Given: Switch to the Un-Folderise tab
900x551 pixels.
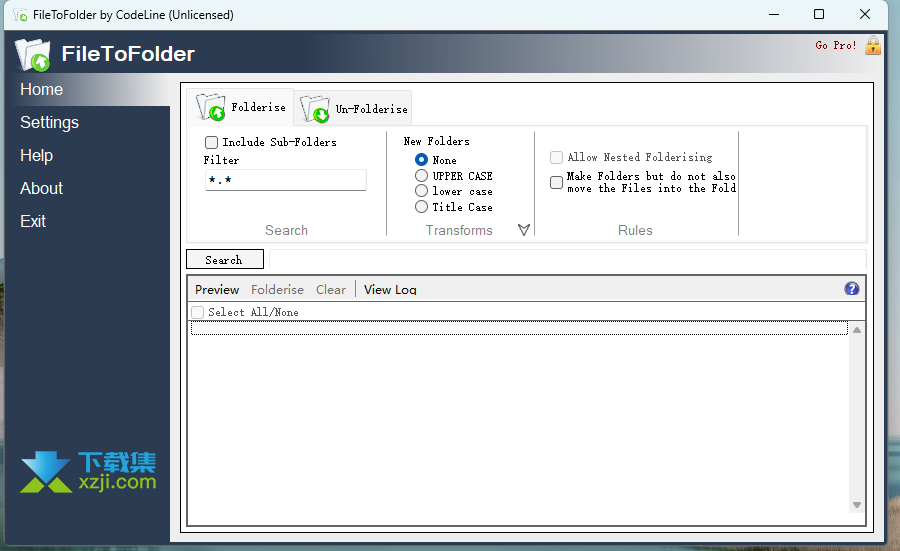Looking at the screenshot, I should [353, 109].
